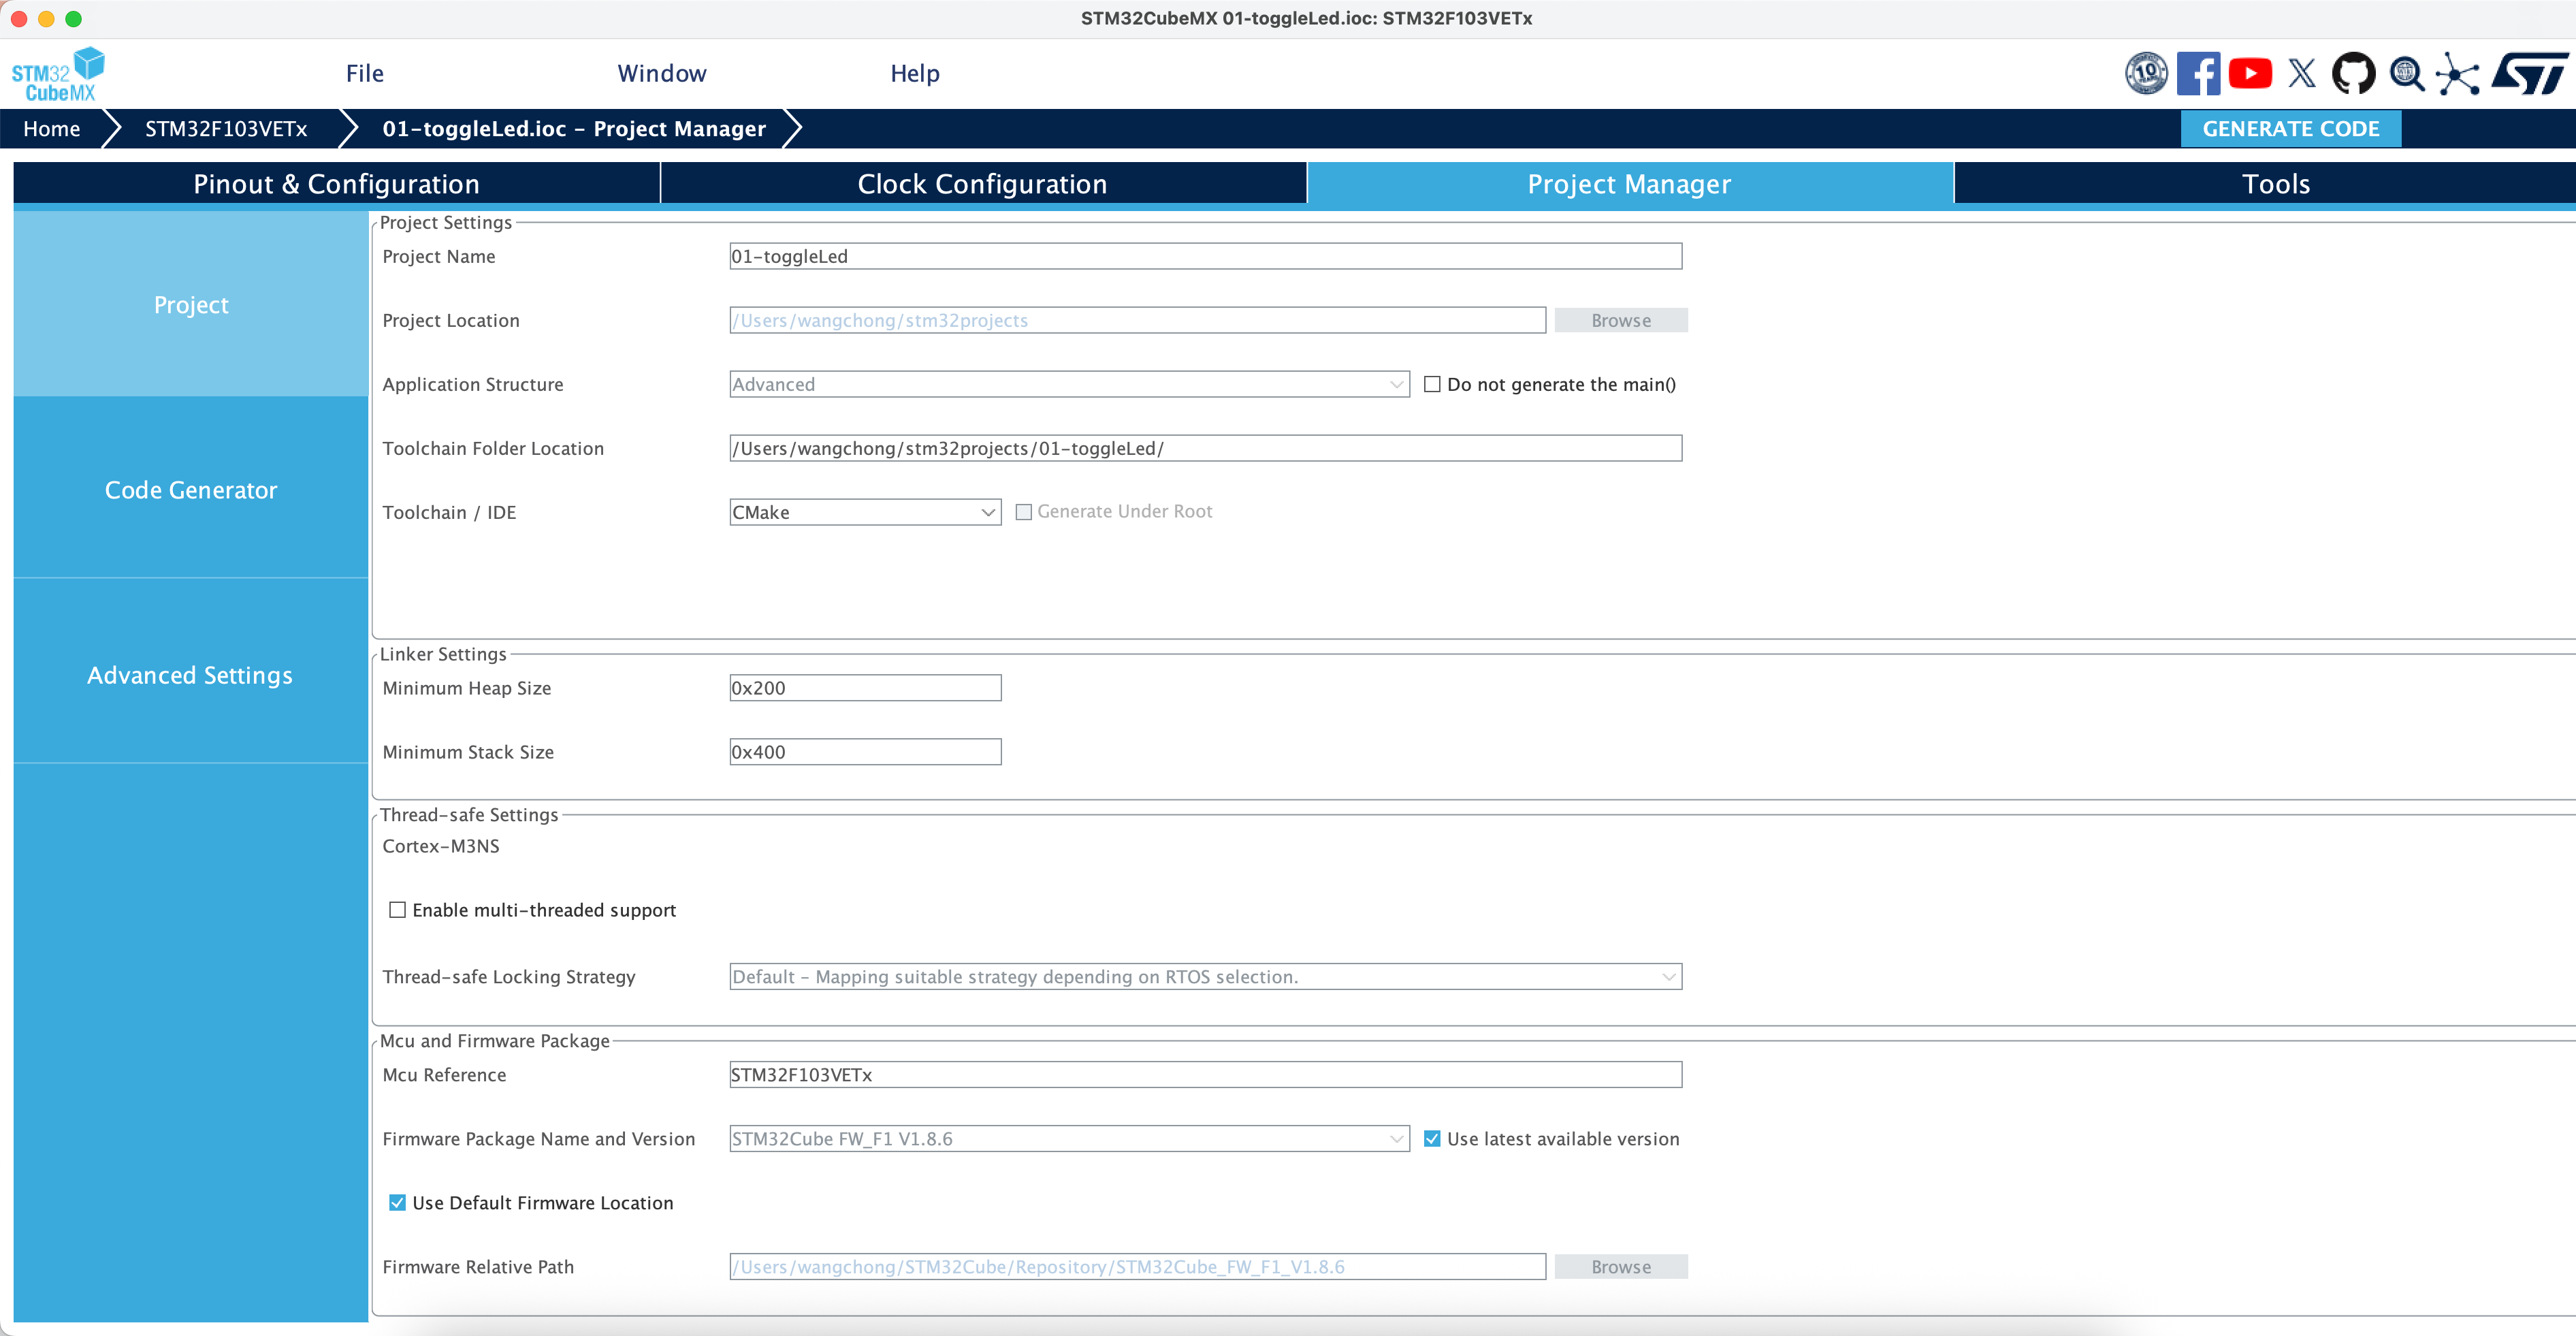Open the Toolchain / IDE dropdown showing CMake
2576x1336 pixels.
tap(865, 512)
